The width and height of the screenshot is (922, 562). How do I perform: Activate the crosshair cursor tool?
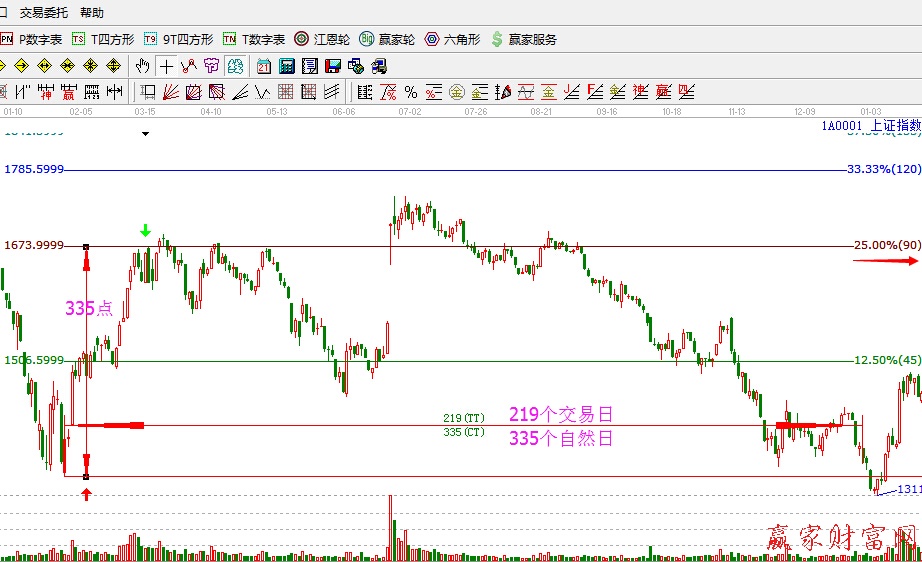click(166, 66)
